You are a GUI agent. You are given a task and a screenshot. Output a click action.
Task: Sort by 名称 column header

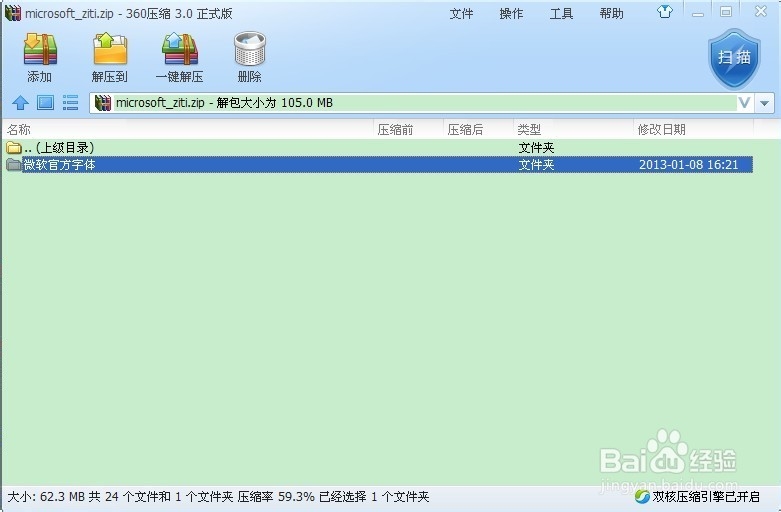[x=188, y=129]
